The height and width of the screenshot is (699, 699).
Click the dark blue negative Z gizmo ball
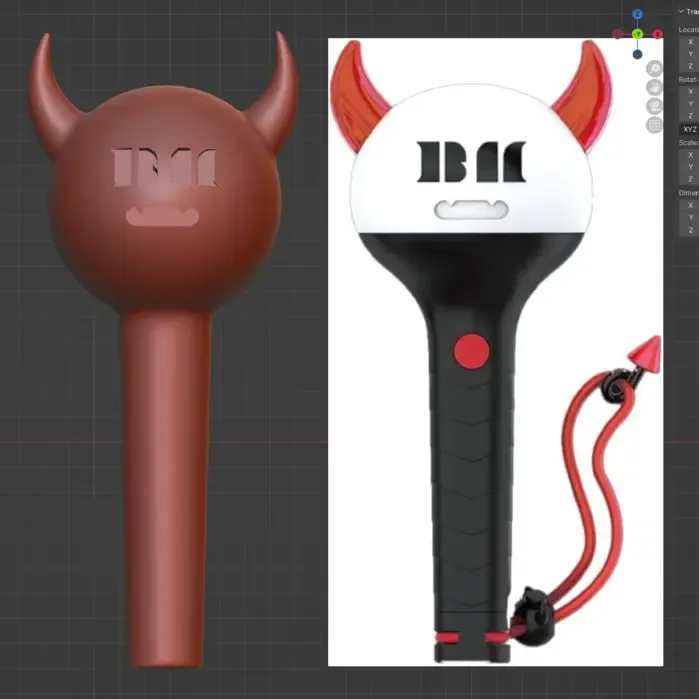(637, 54)
